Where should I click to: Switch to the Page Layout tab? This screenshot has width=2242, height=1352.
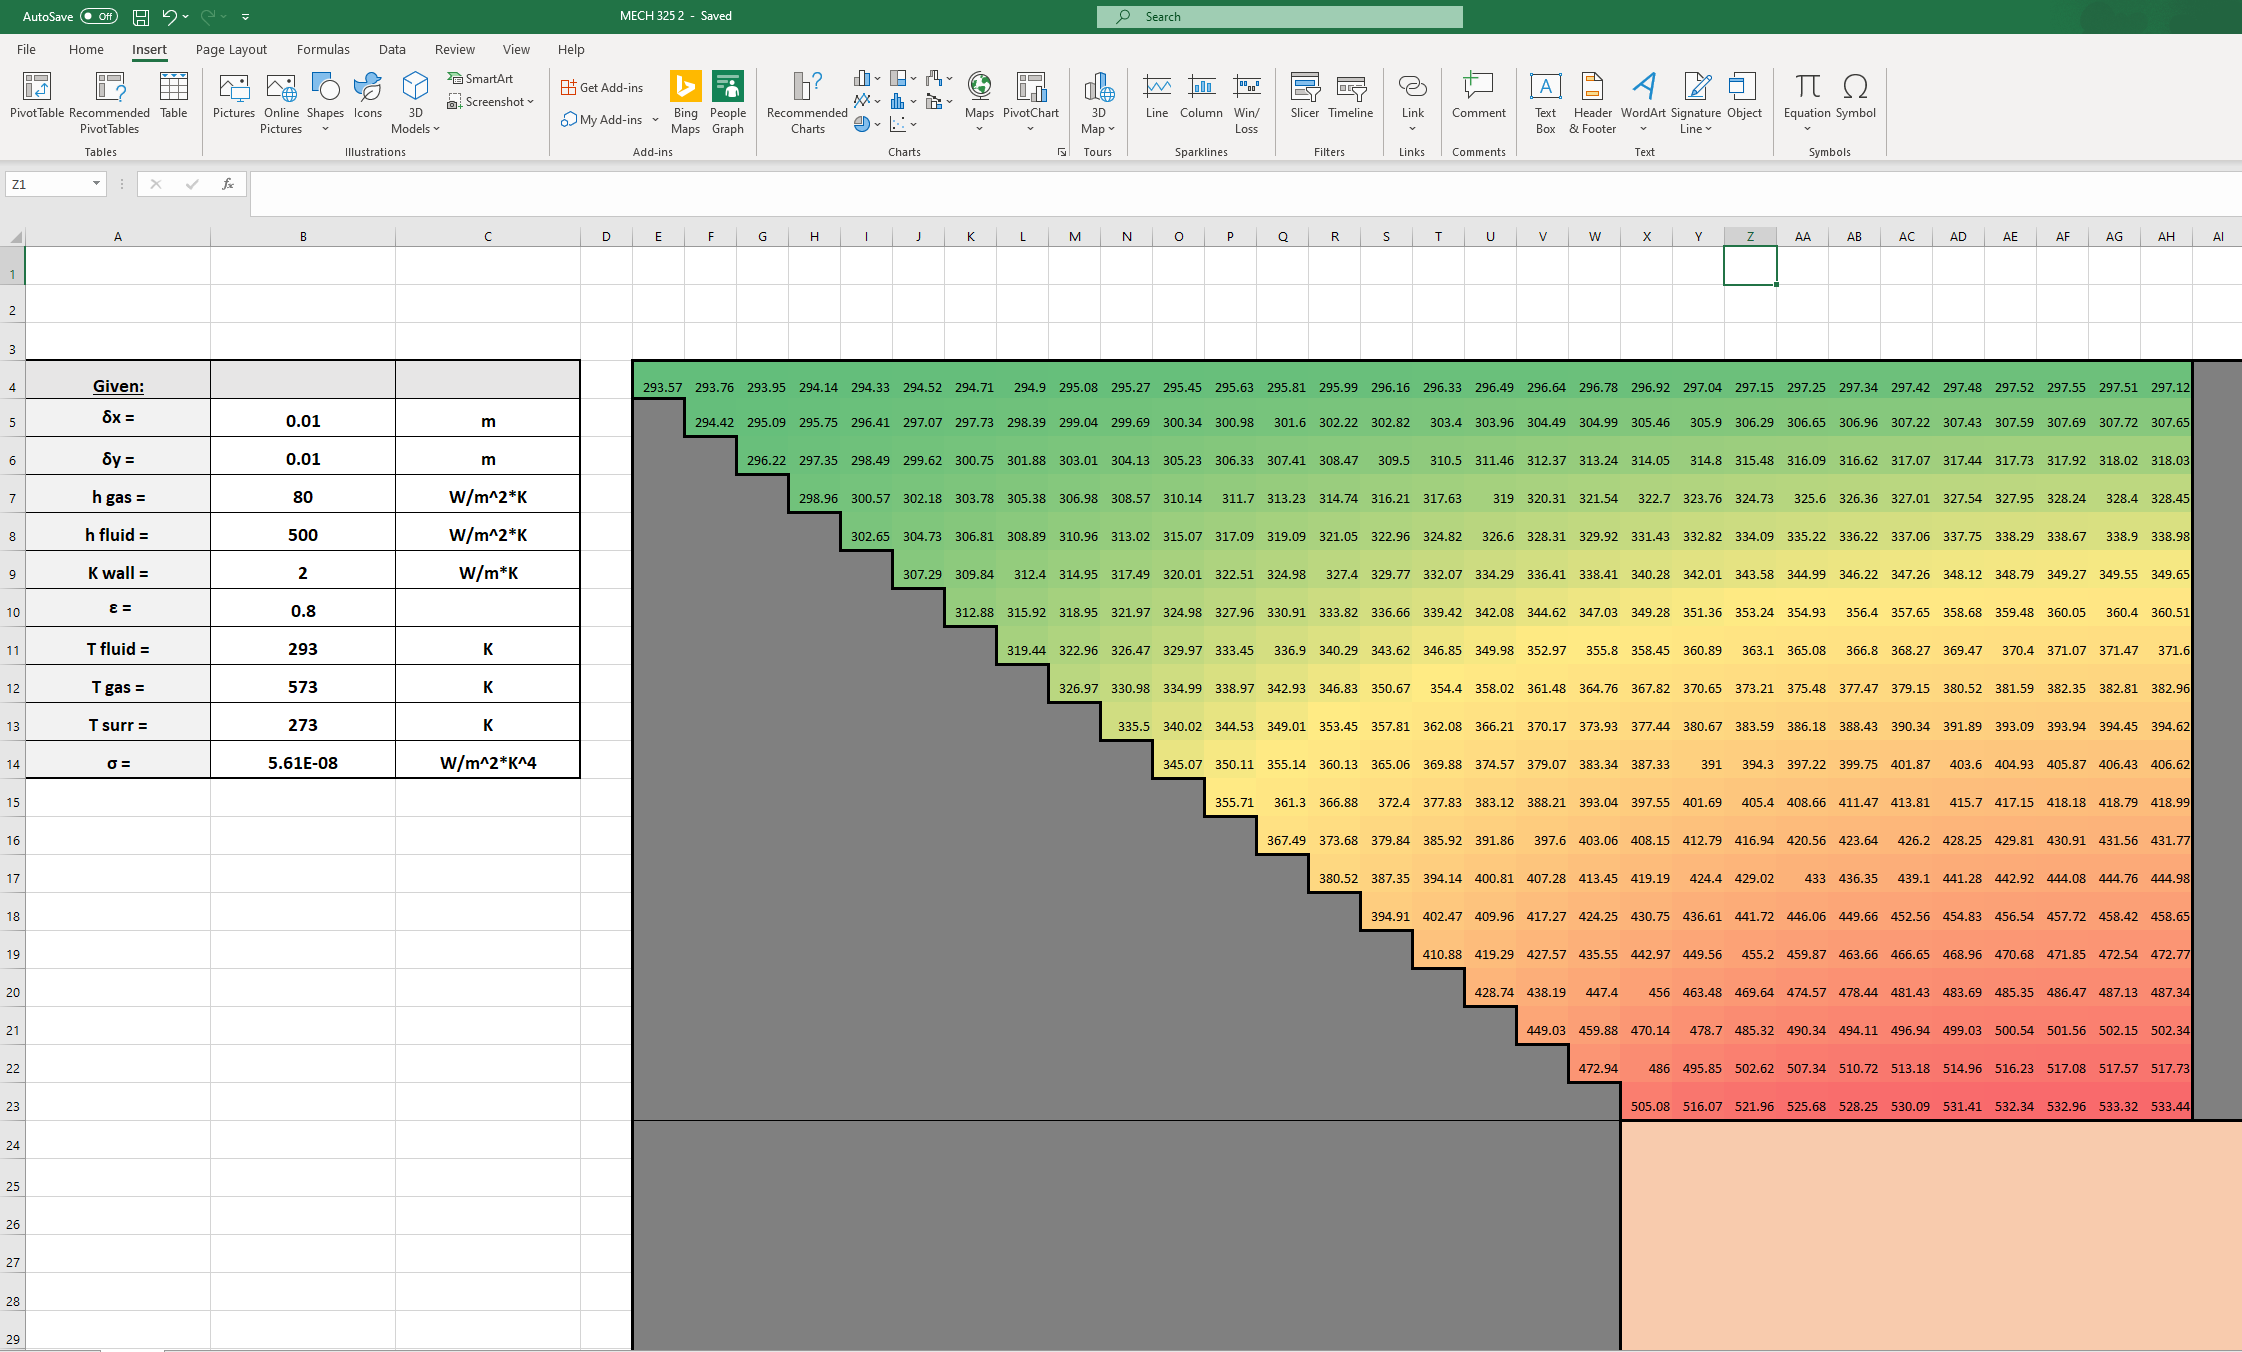(231, 49)
